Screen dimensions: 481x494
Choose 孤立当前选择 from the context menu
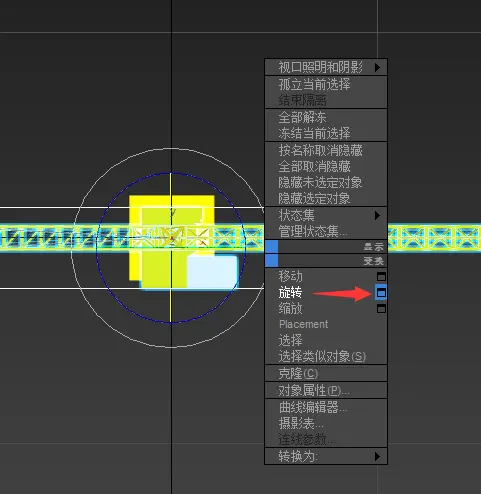[314, 84]
